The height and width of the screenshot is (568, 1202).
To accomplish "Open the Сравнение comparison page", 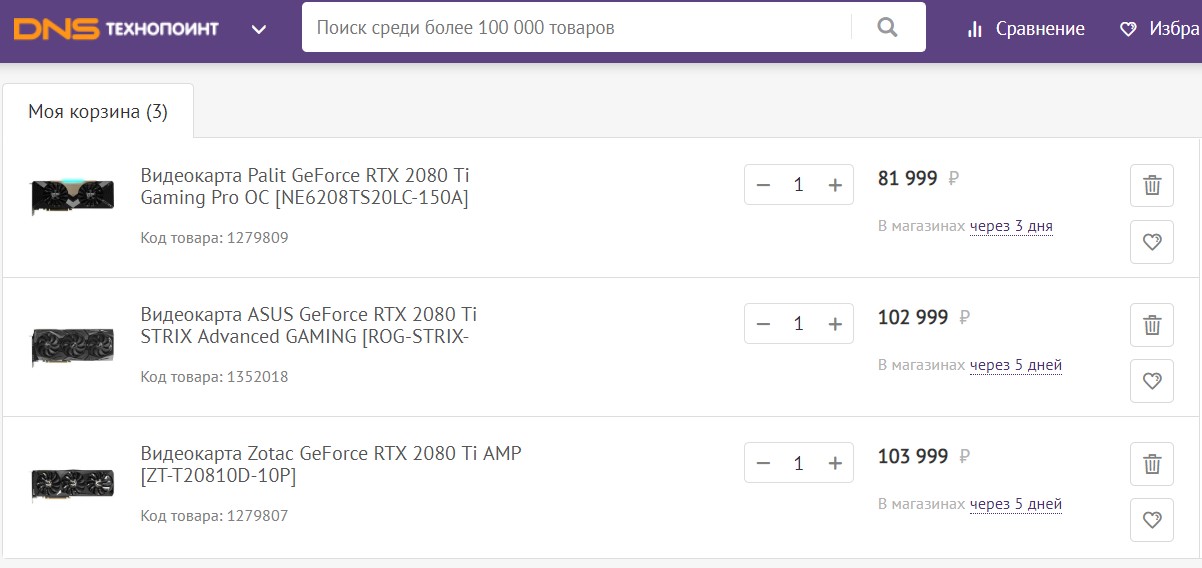I will click(1026, 29).
